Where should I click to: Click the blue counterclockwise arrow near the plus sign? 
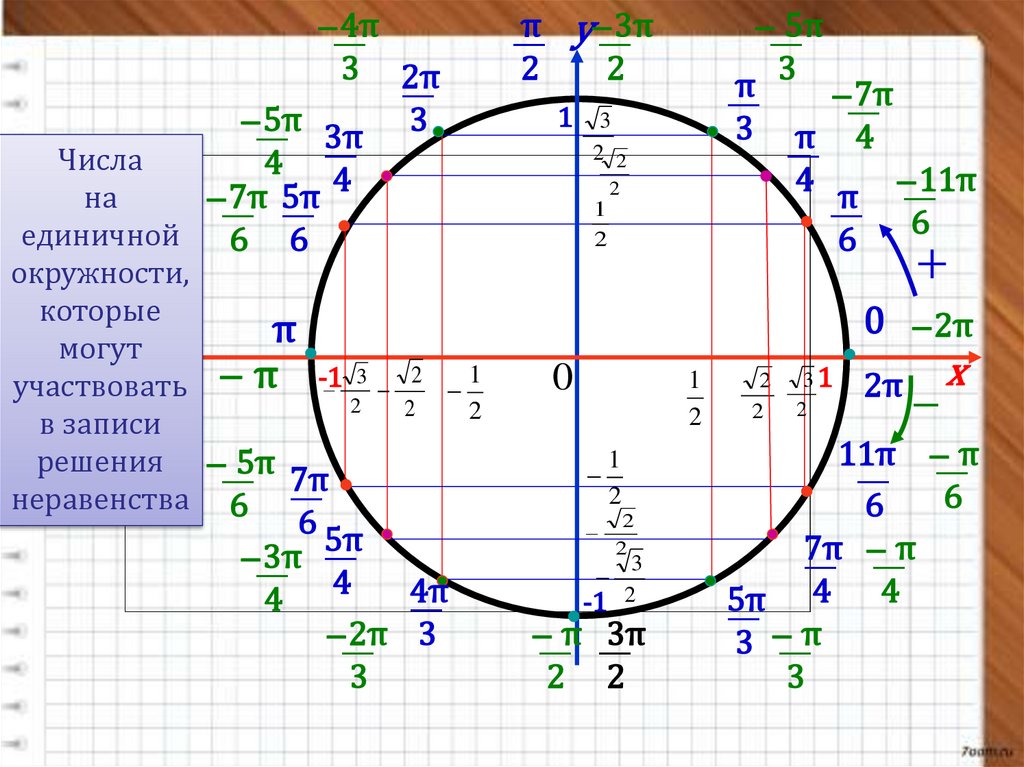pos(897,259)
